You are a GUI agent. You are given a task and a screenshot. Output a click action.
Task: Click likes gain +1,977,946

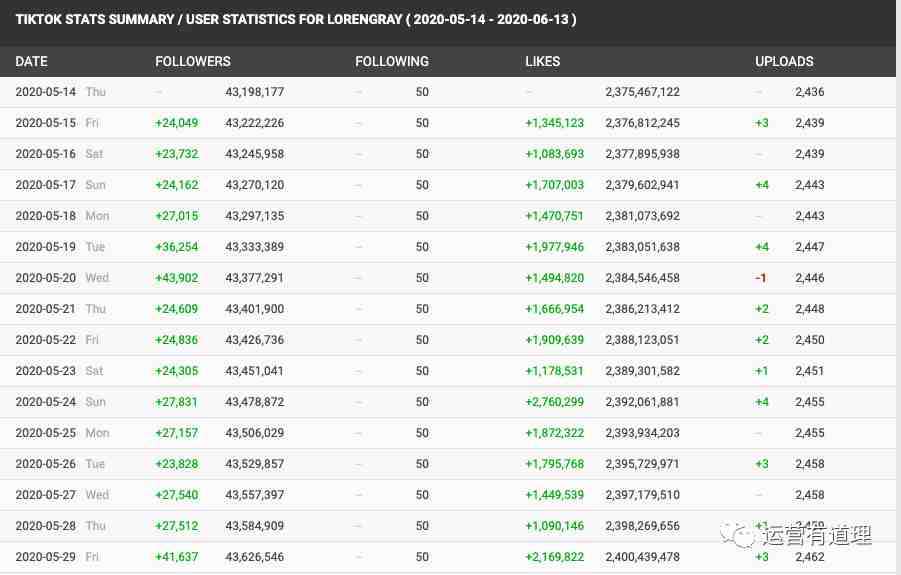[x=555, y=247]
